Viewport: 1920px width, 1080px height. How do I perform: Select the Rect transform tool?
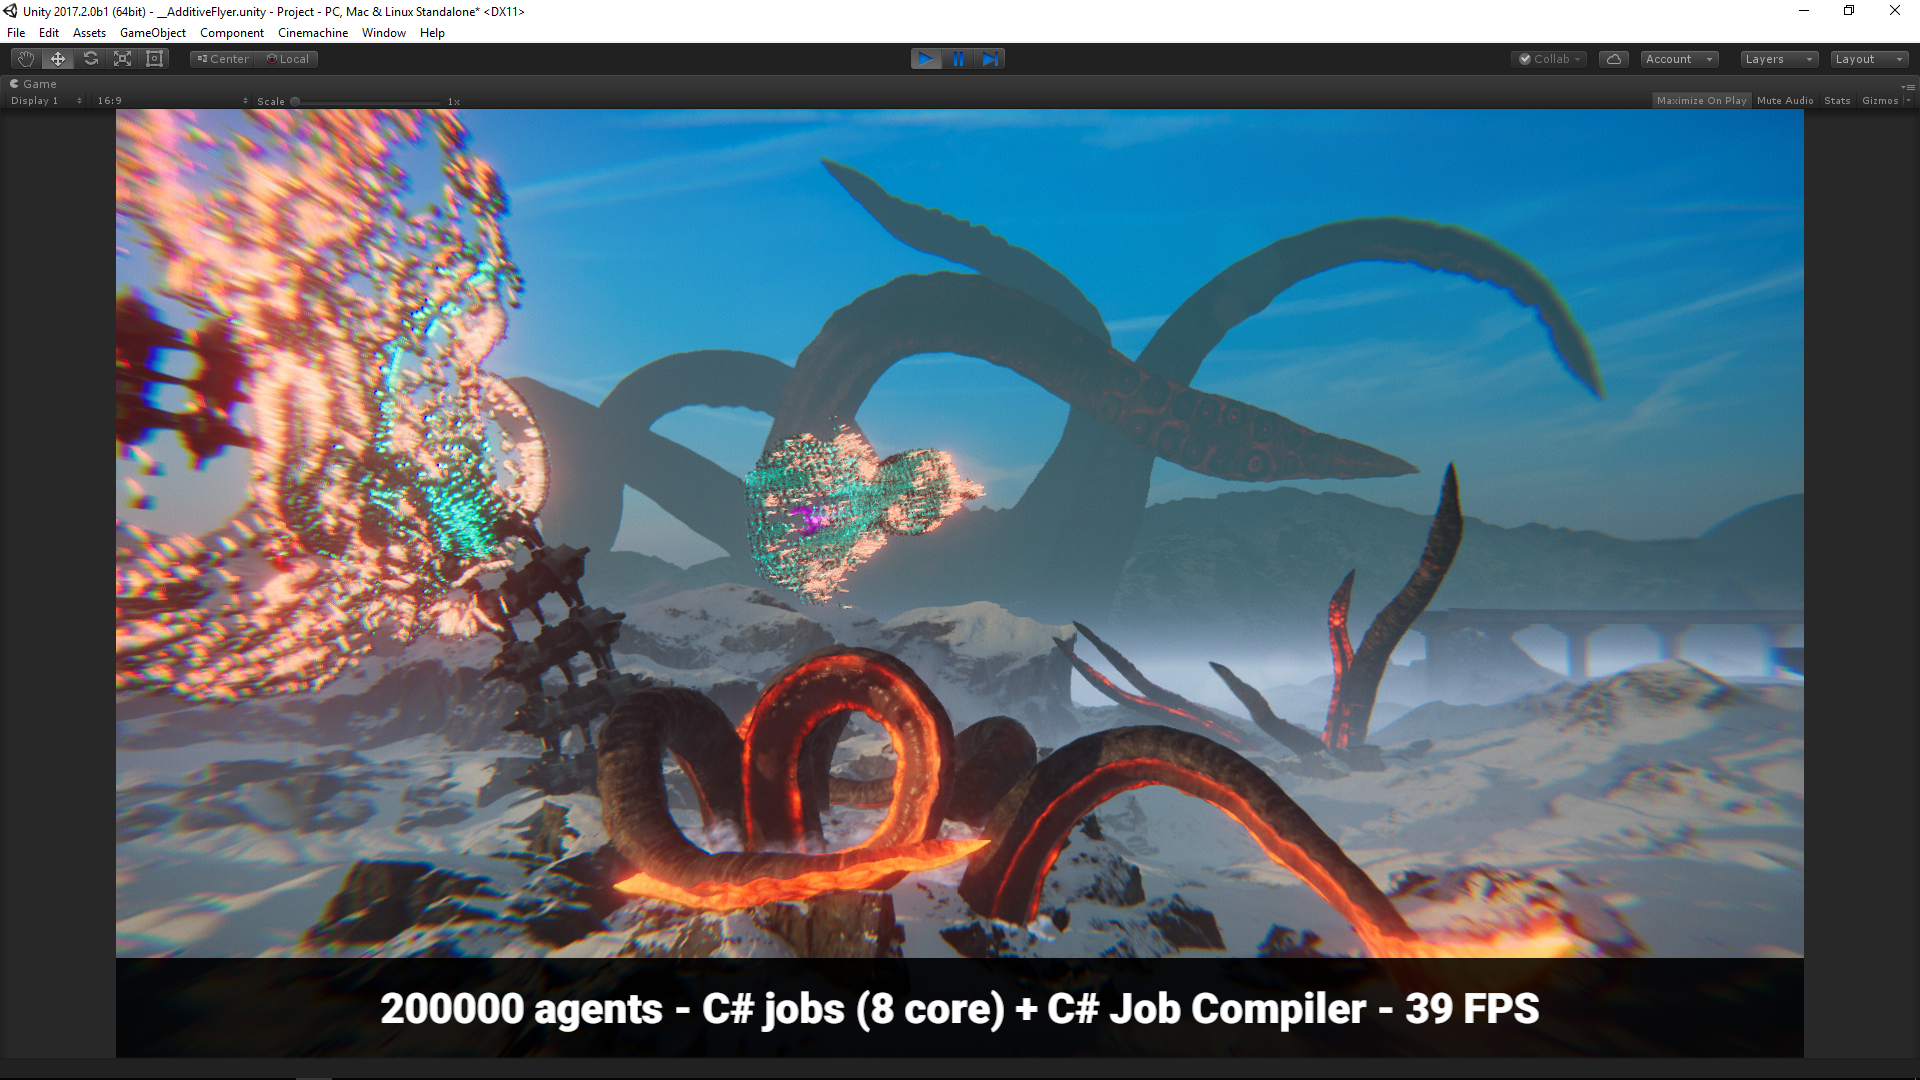point(154,59)
